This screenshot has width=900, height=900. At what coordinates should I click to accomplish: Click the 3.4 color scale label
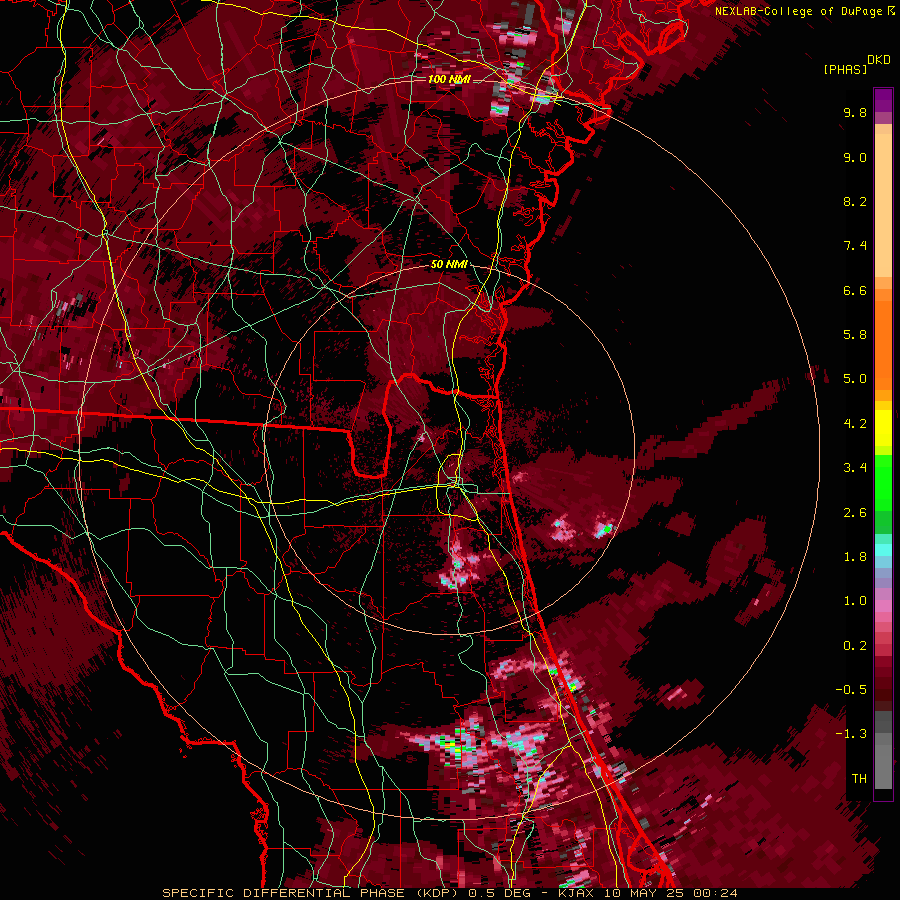coord(855,468)
